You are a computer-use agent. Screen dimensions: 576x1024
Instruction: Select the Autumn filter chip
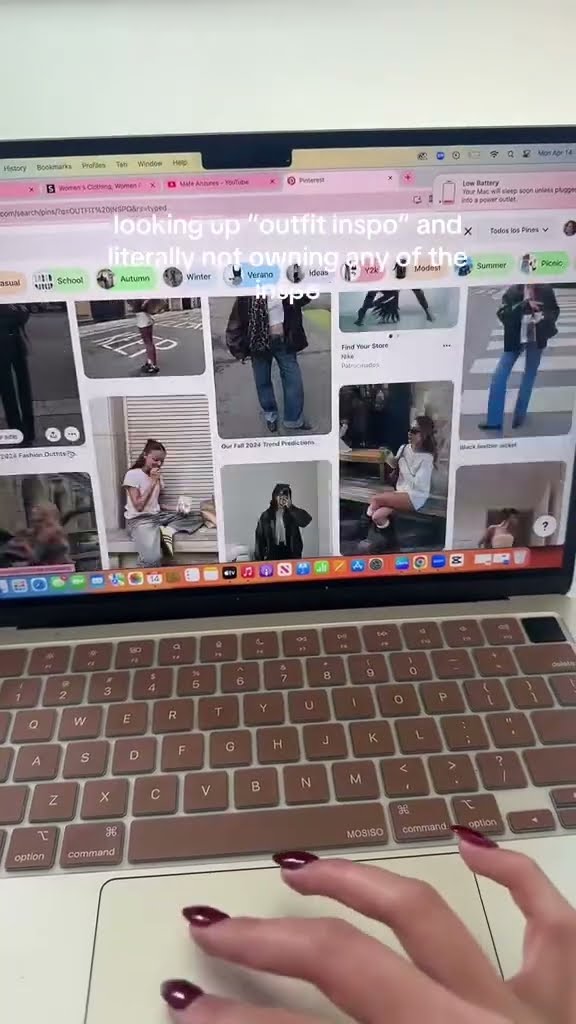[126, 278]
